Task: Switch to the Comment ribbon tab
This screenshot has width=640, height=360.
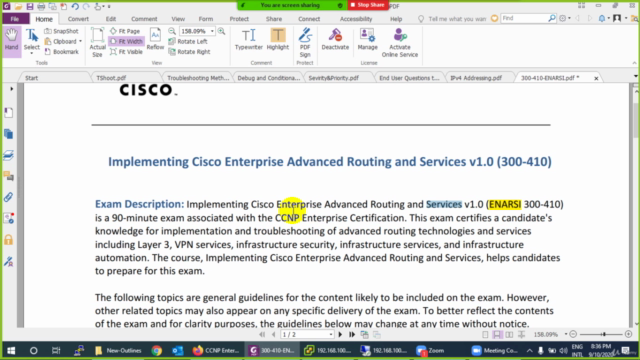Action: coord(144,19)
